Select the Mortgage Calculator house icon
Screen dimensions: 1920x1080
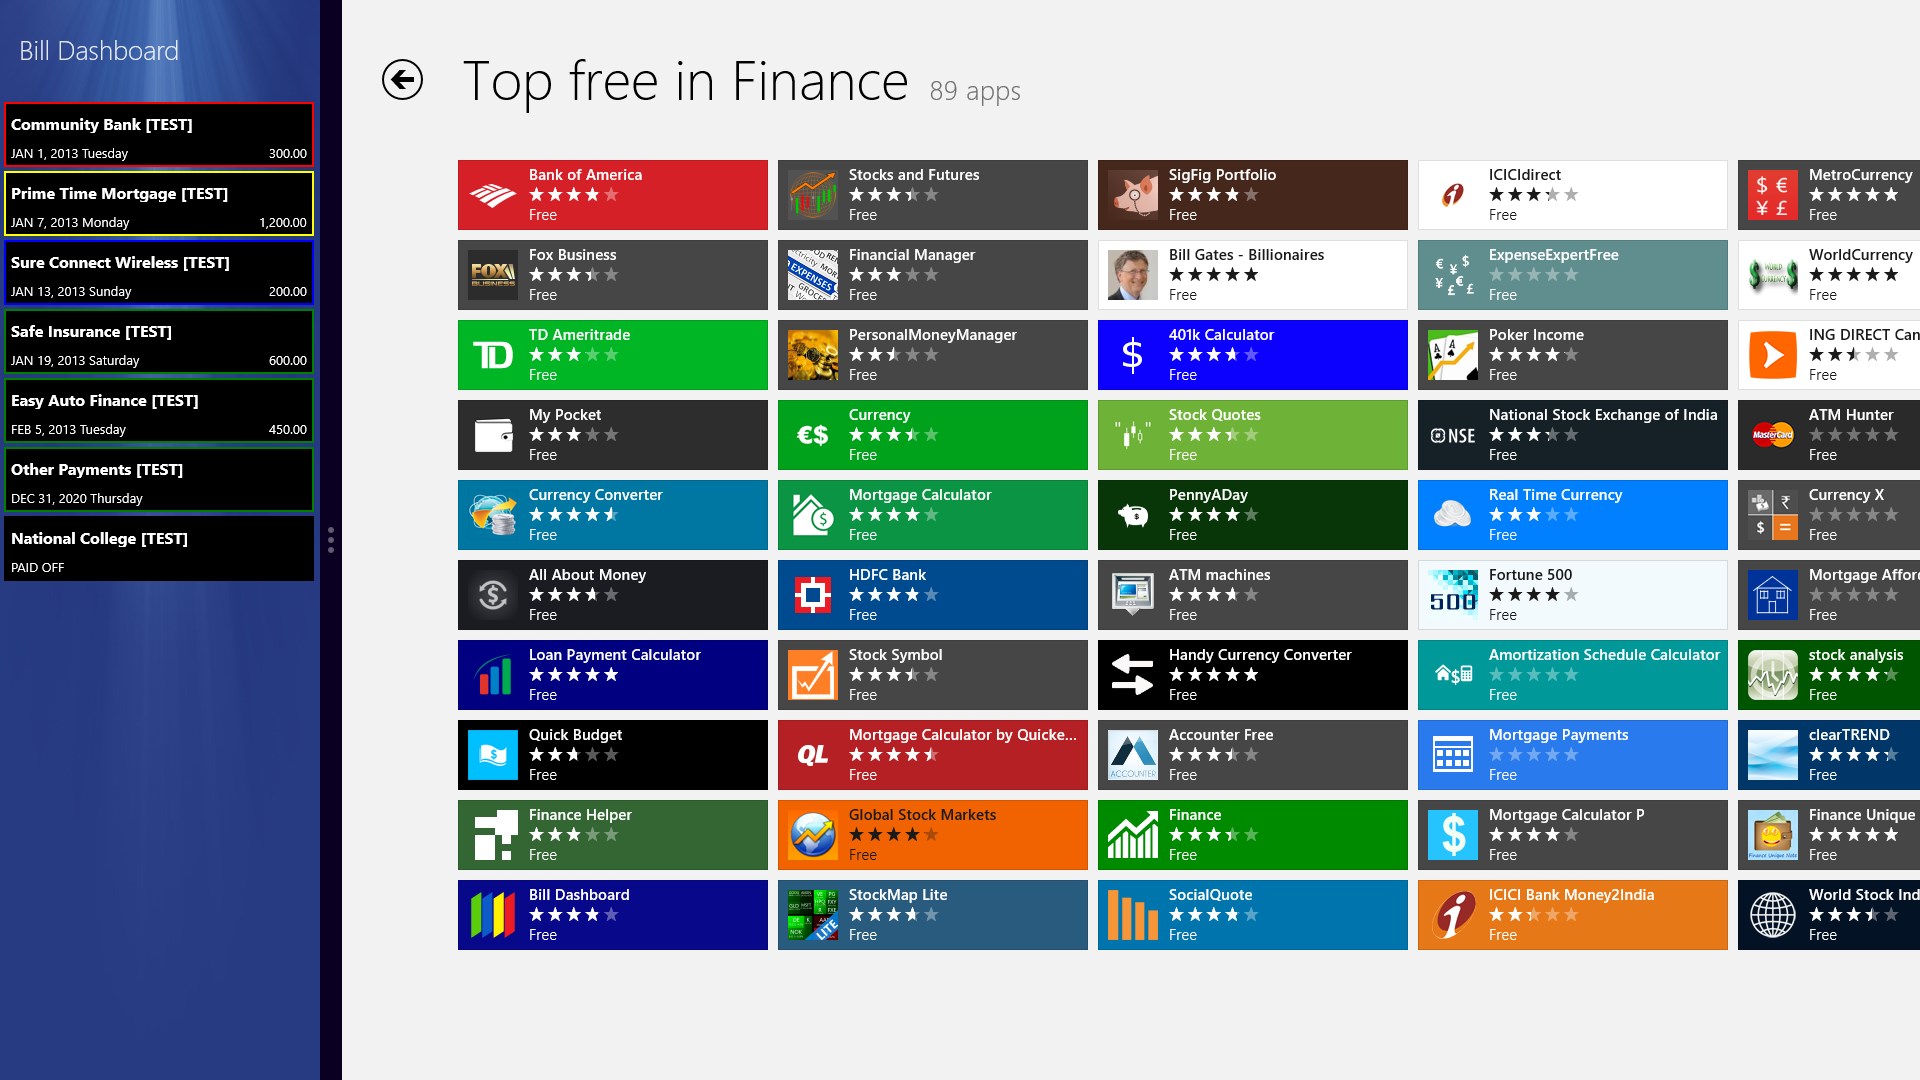[813, 515]
